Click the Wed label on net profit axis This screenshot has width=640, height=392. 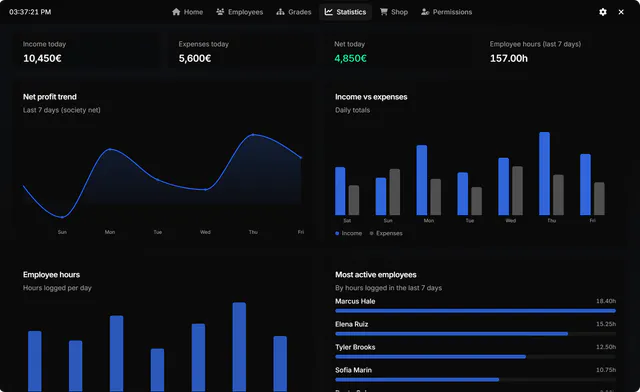(205, 232)
